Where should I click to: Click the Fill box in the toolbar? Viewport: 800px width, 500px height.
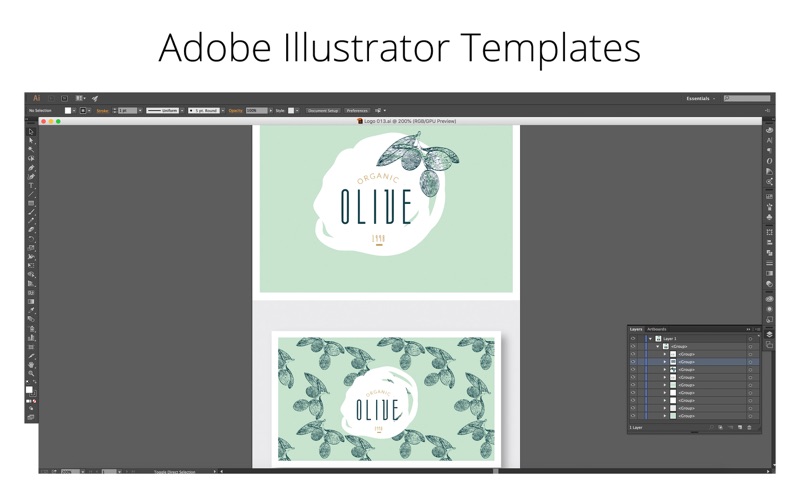click(29, 389)
